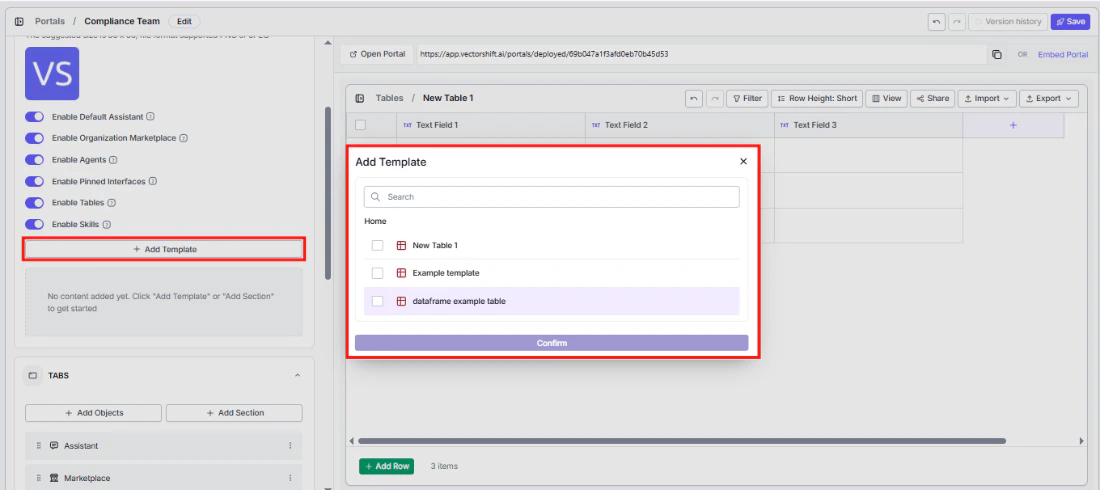The image size is (1100, 490).
Task: Check the New Table 1 checkbox
Action: [x=377, y=246]
